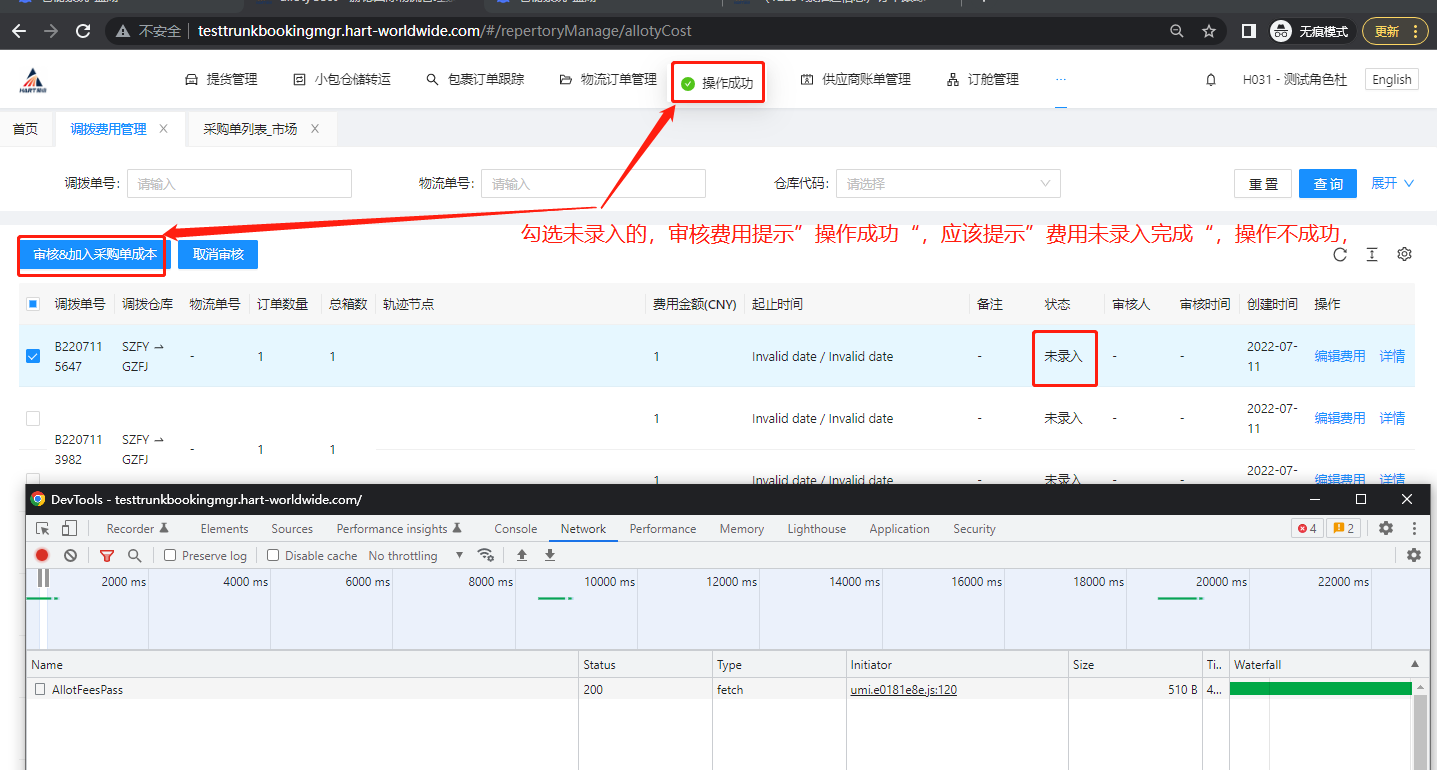Image resolution: width=1437 pixels, height=770 pixels.
Task: Clear the DevTools network log
Action: 70,555
